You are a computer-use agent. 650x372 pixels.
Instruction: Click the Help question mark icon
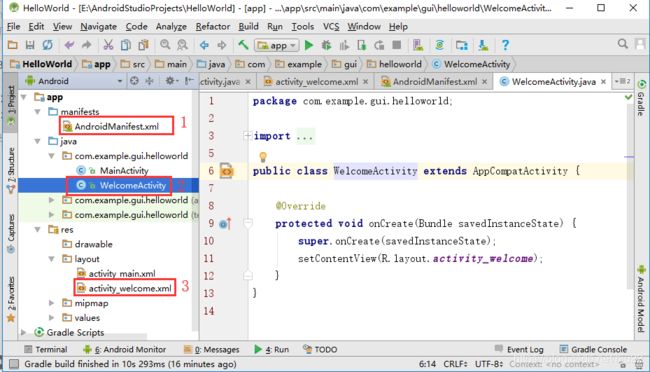coord(505,45)
